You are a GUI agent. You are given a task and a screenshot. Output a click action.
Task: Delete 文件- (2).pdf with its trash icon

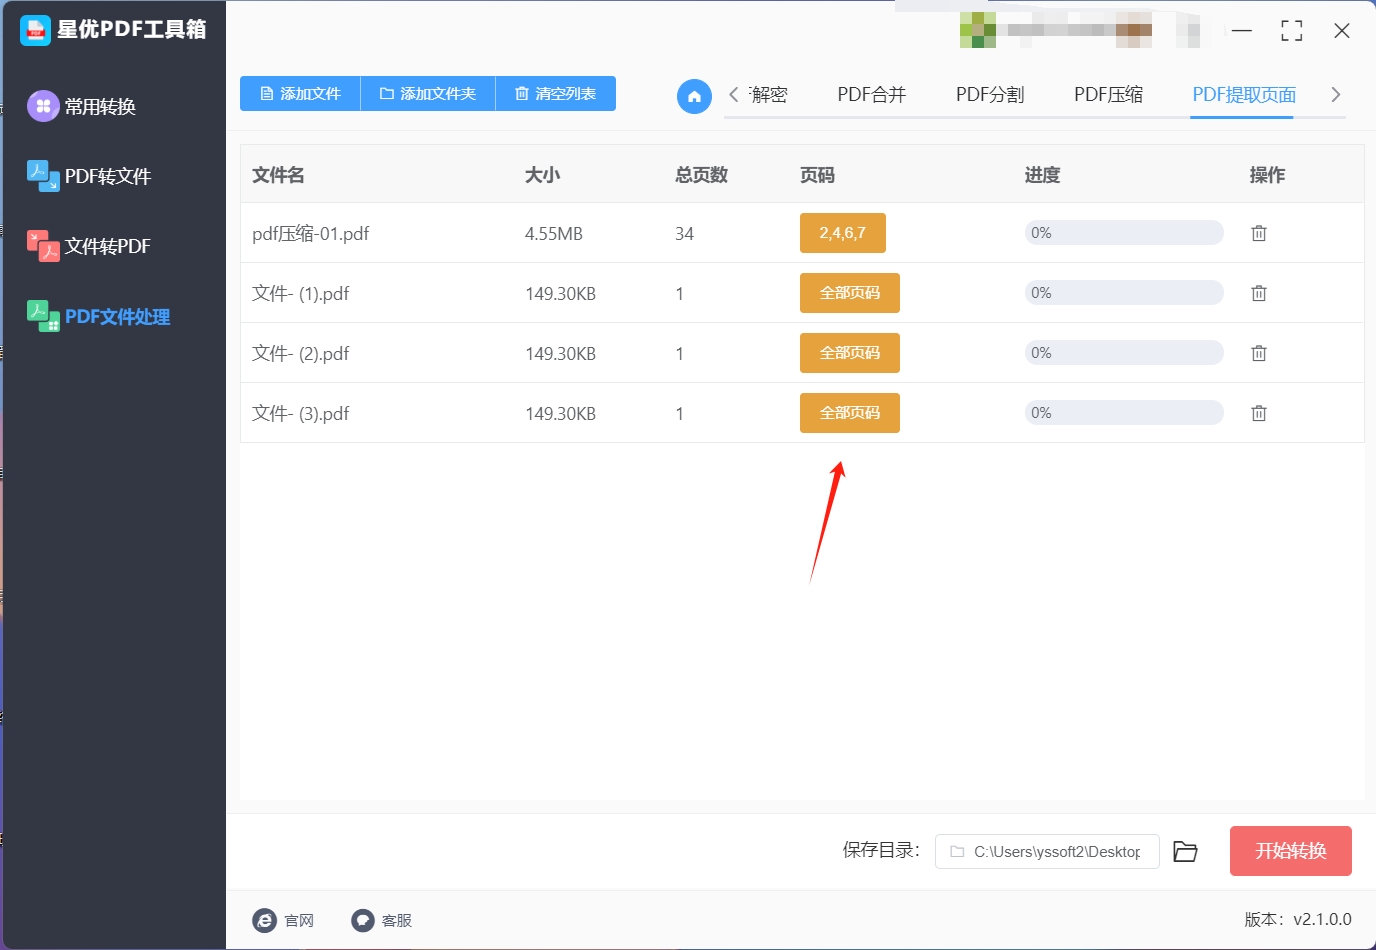coord(1259,353)
